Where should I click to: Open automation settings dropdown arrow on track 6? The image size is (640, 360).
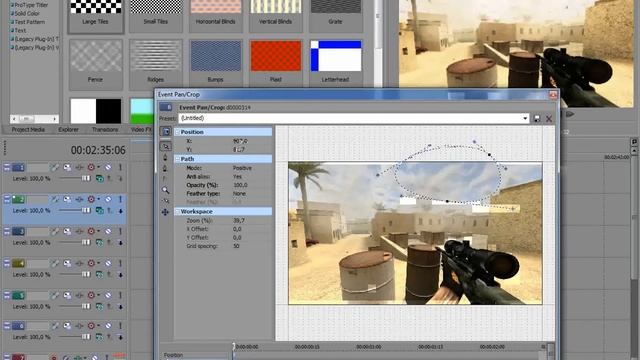click(x=98, y=326)
